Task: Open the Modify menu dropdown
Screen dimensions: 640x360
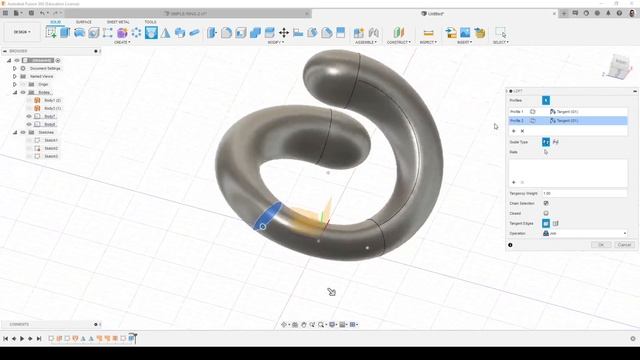Action: pos(276,42)
